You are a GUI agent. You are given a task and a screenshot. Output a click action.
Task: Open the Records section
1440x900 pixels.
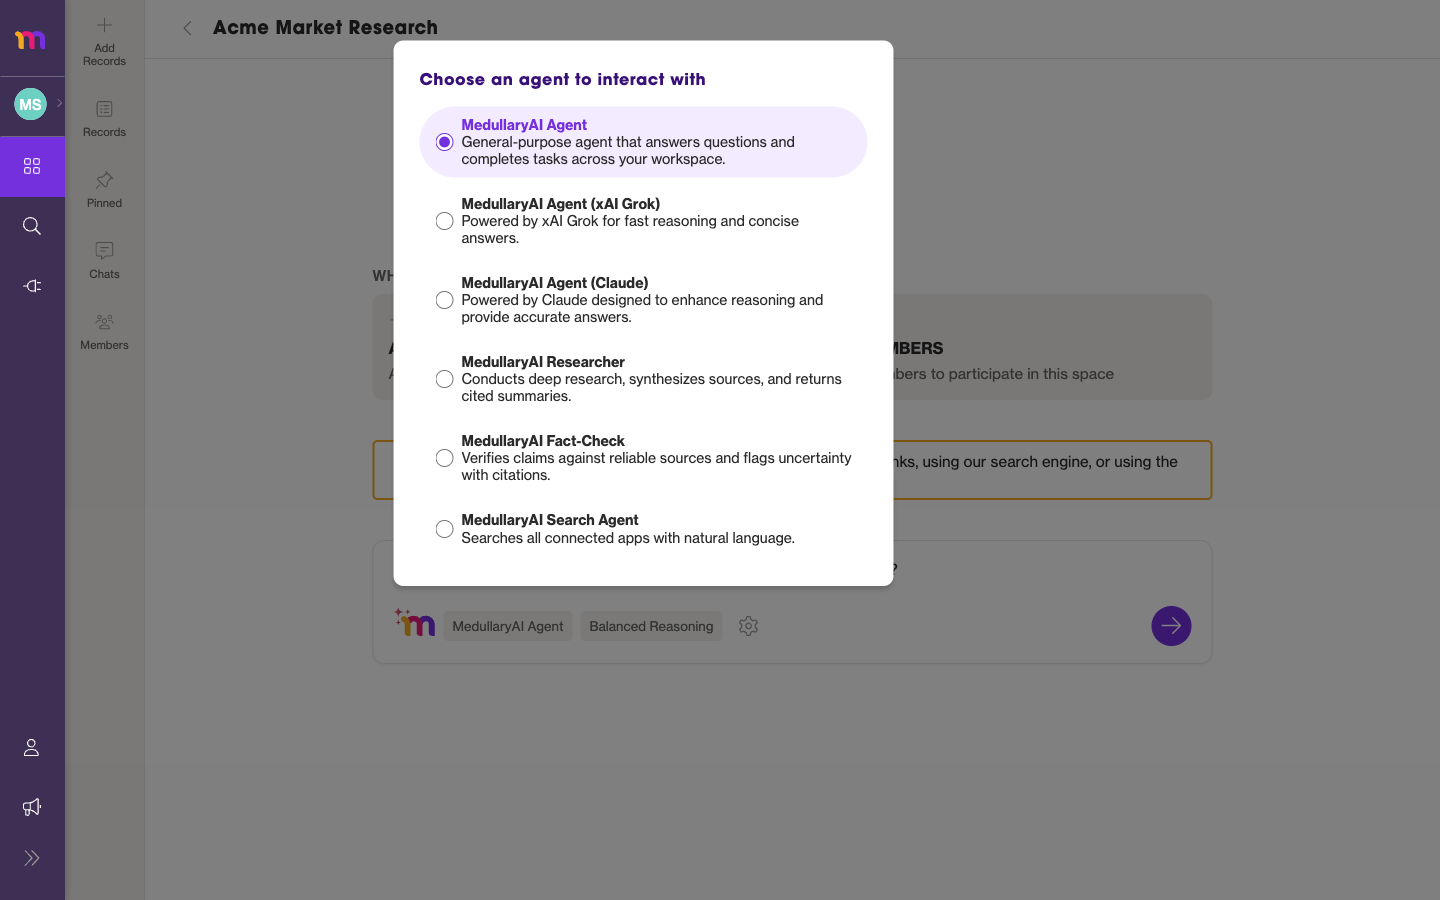[x=104, y=118]
